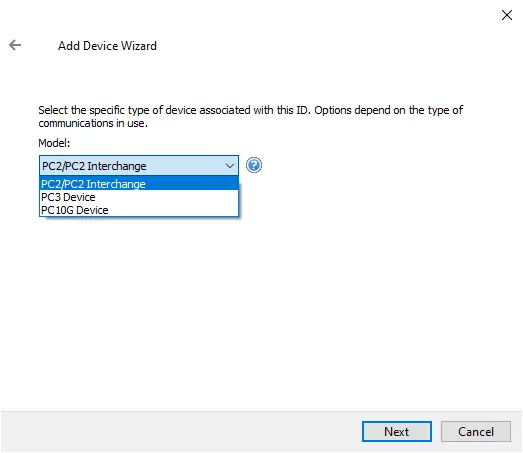Set the model to PC10G Device
Image resolution: width=523 pixels, height=453 pixels.
click(139, 210)
